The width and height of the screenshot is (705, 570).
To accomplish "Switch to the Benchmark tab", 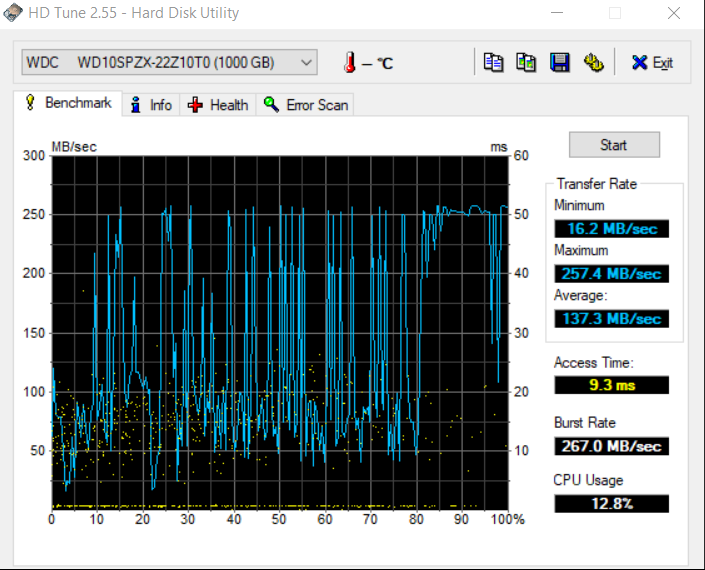I will point(68,104).
